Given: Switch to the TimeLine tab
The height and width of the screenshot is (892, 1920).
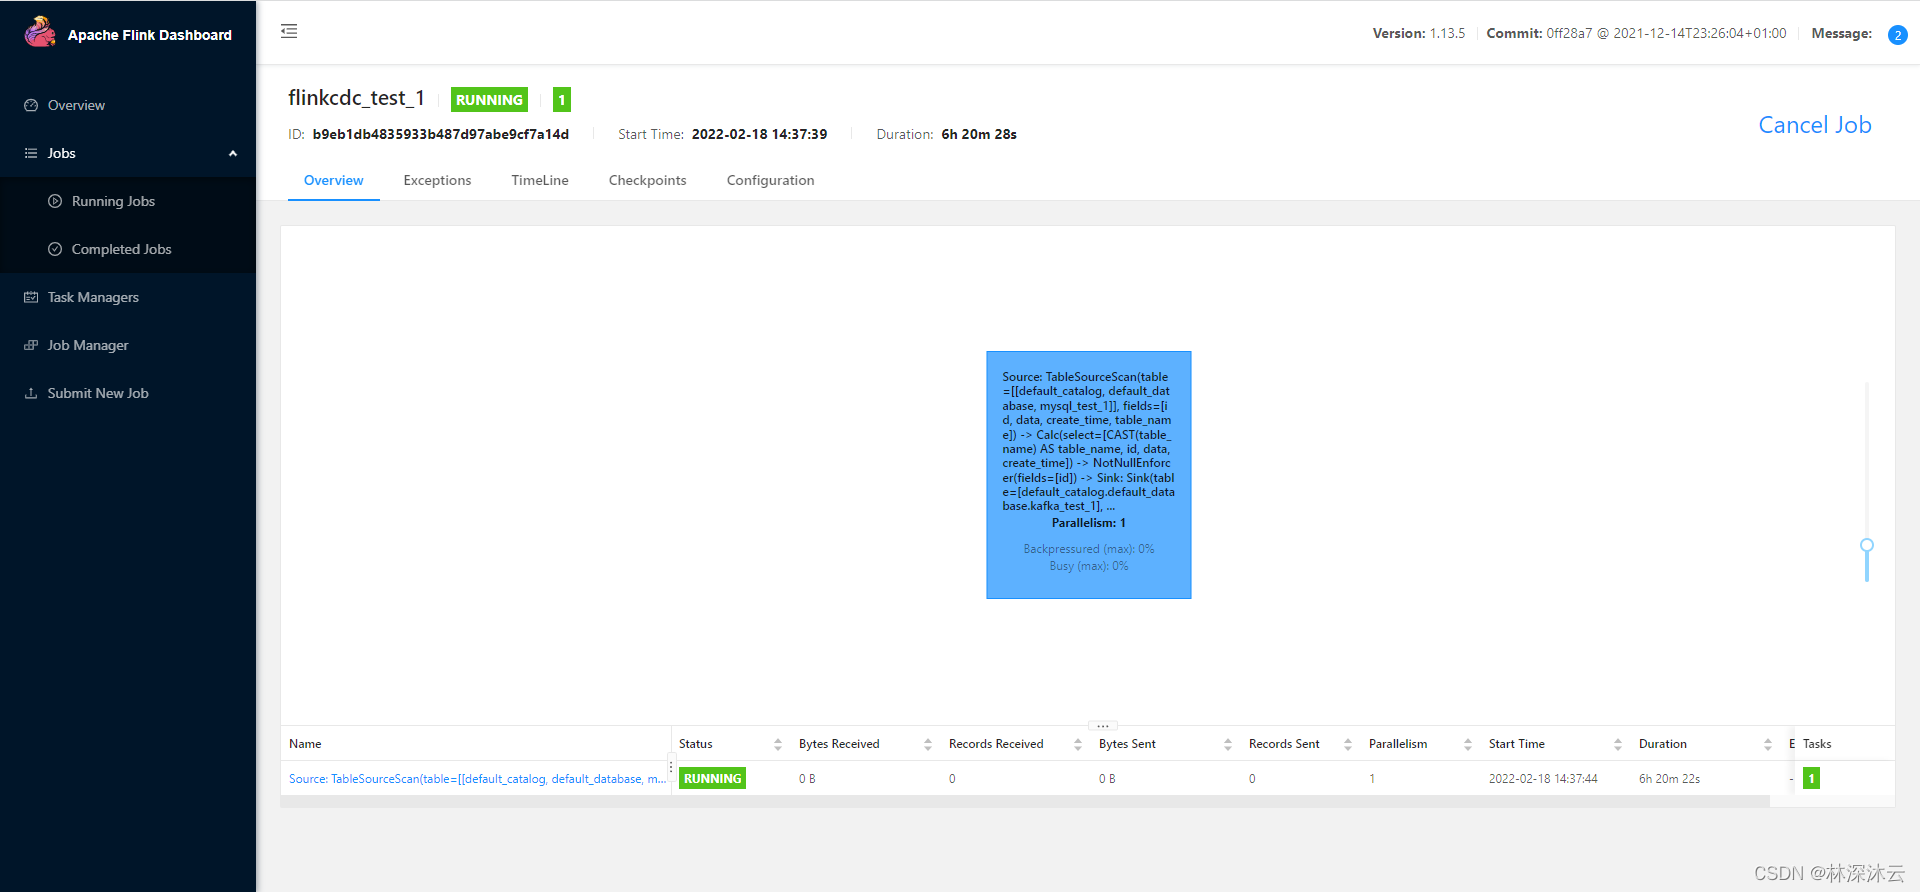Looking at the screenshot, I should 540,180.
